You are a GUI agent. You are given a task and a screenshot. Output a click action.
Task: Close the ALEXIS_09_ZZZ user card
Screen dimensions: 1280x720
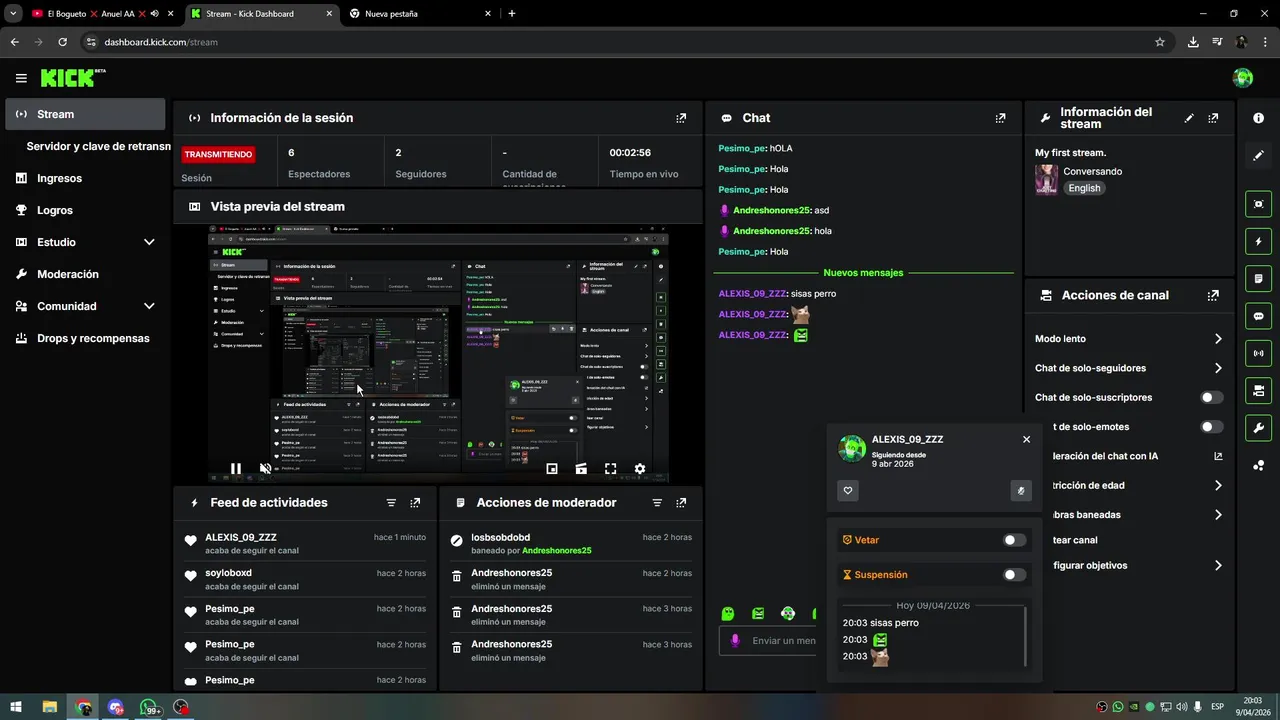(x=1026, y=439)
